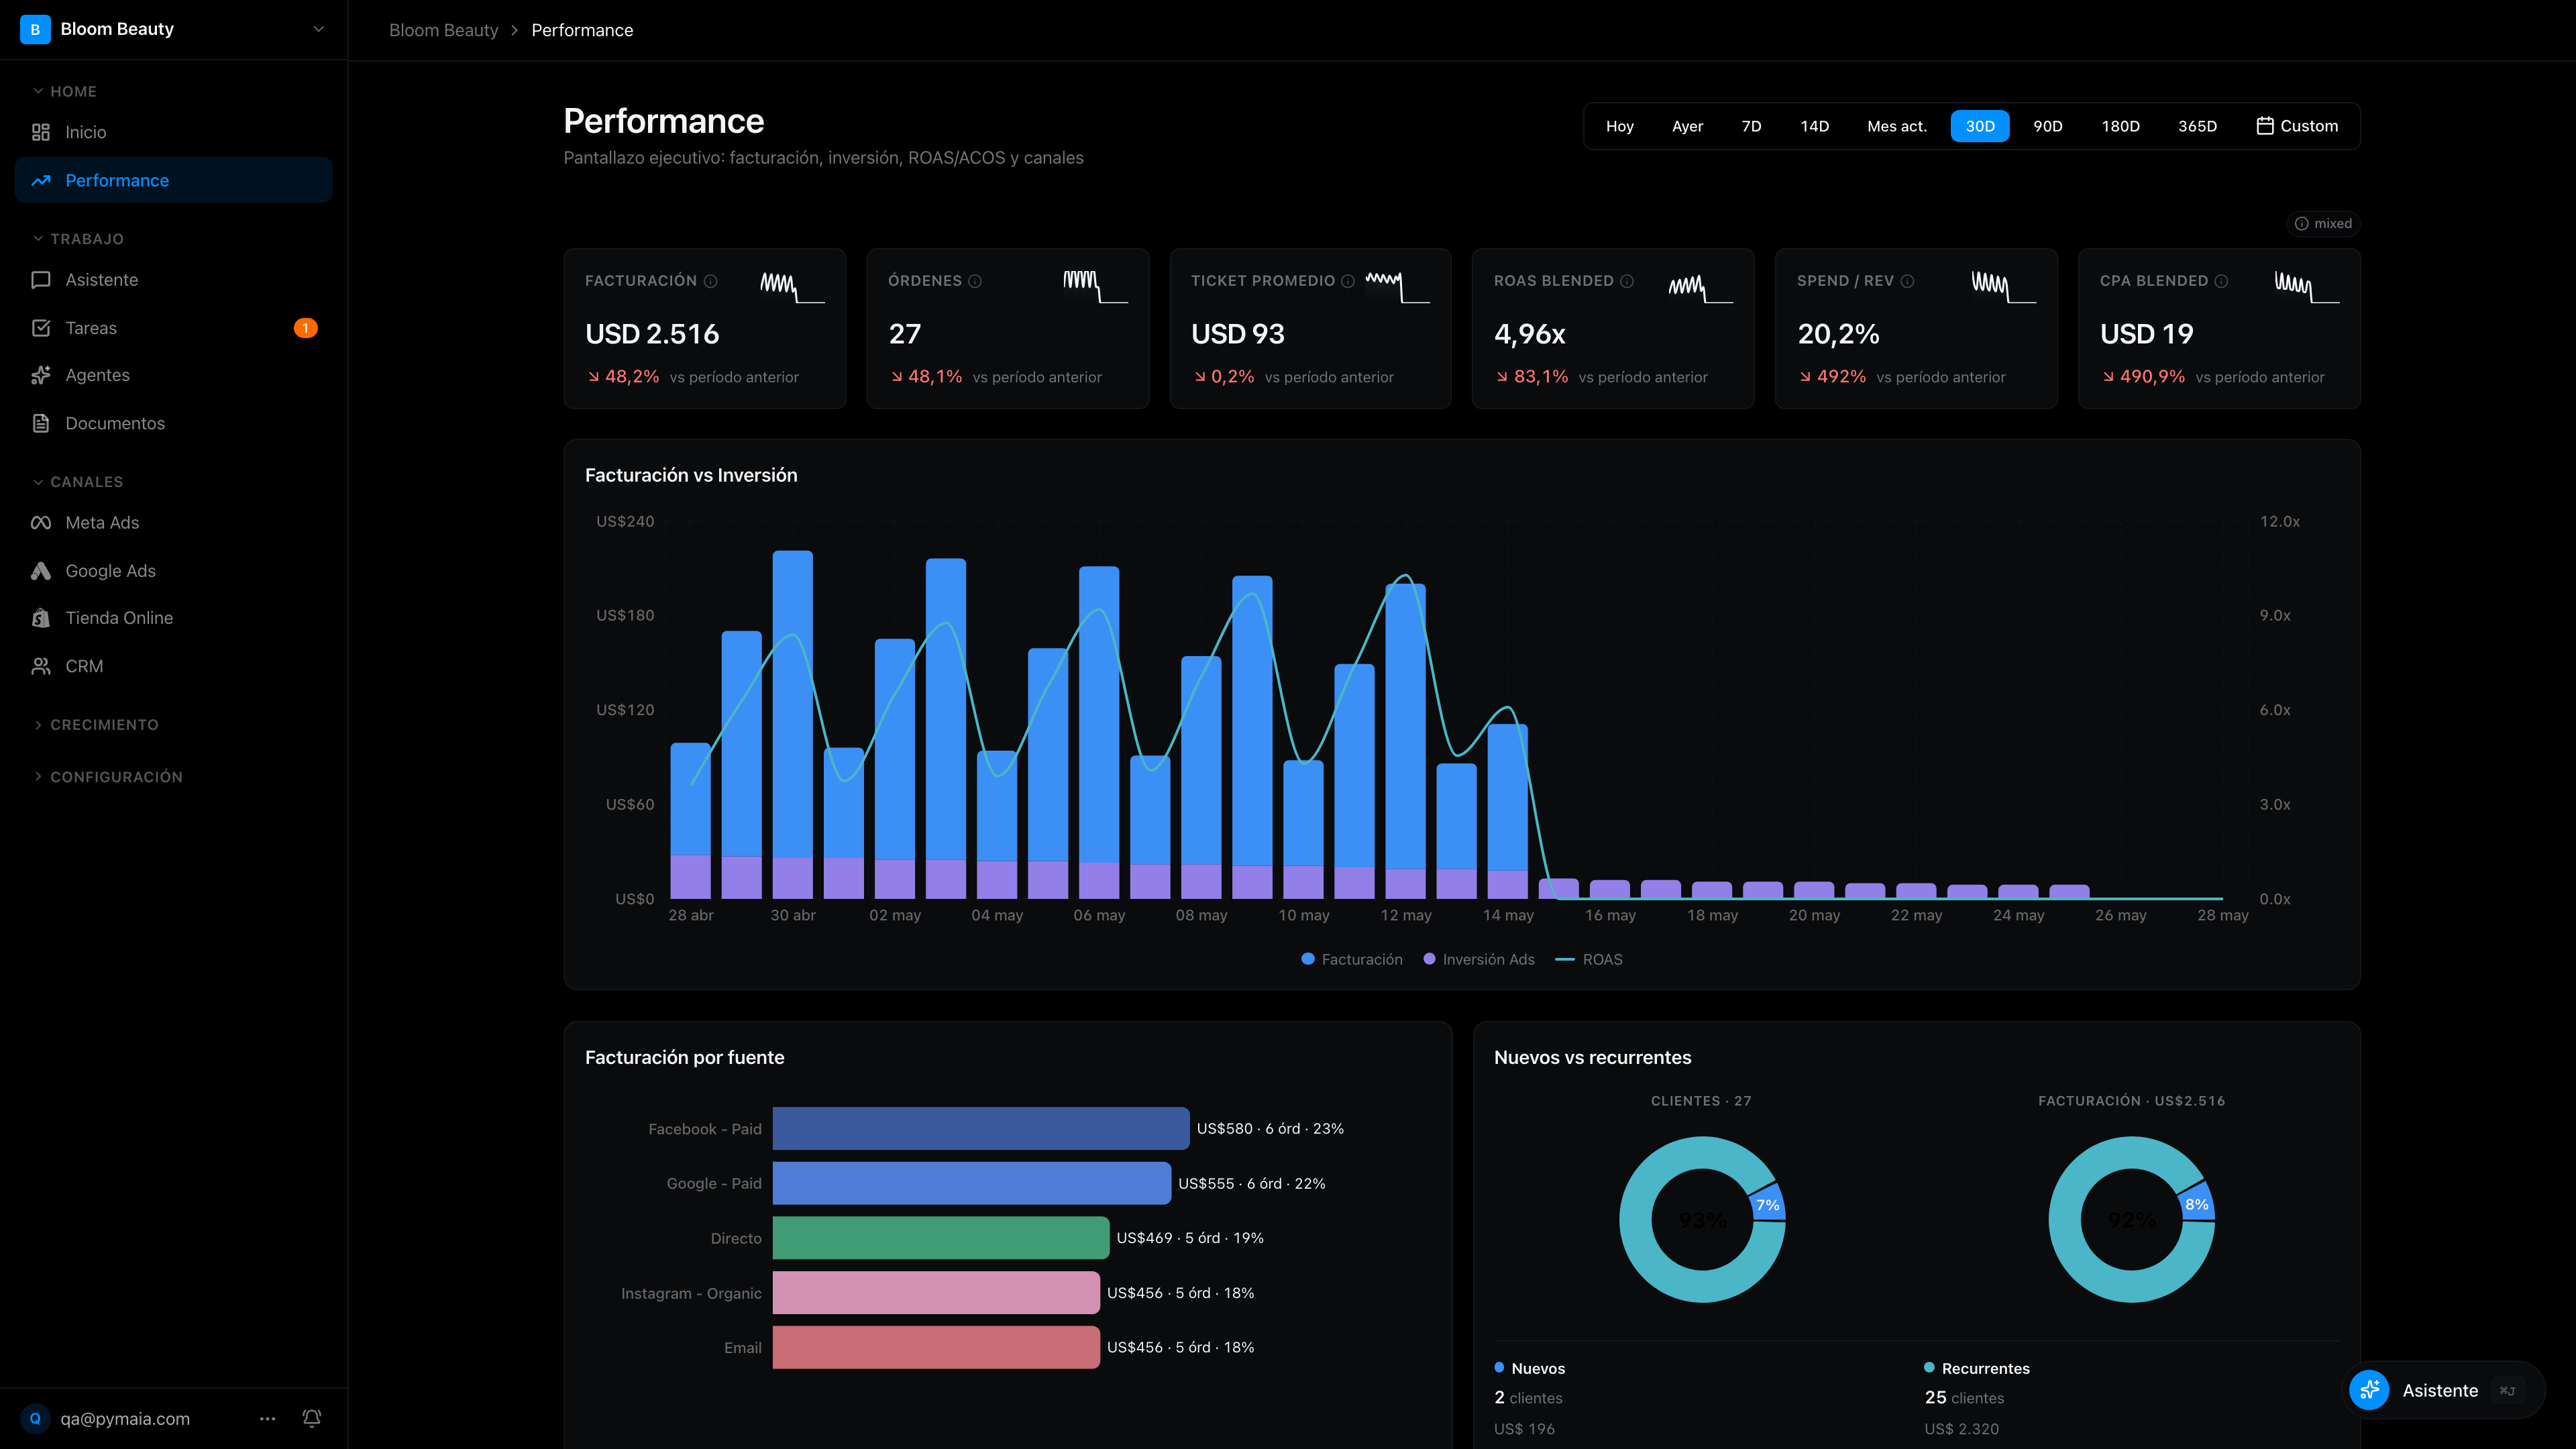Click the Facturación info icon
2576x1449 pixels.
tap(710, 281)
